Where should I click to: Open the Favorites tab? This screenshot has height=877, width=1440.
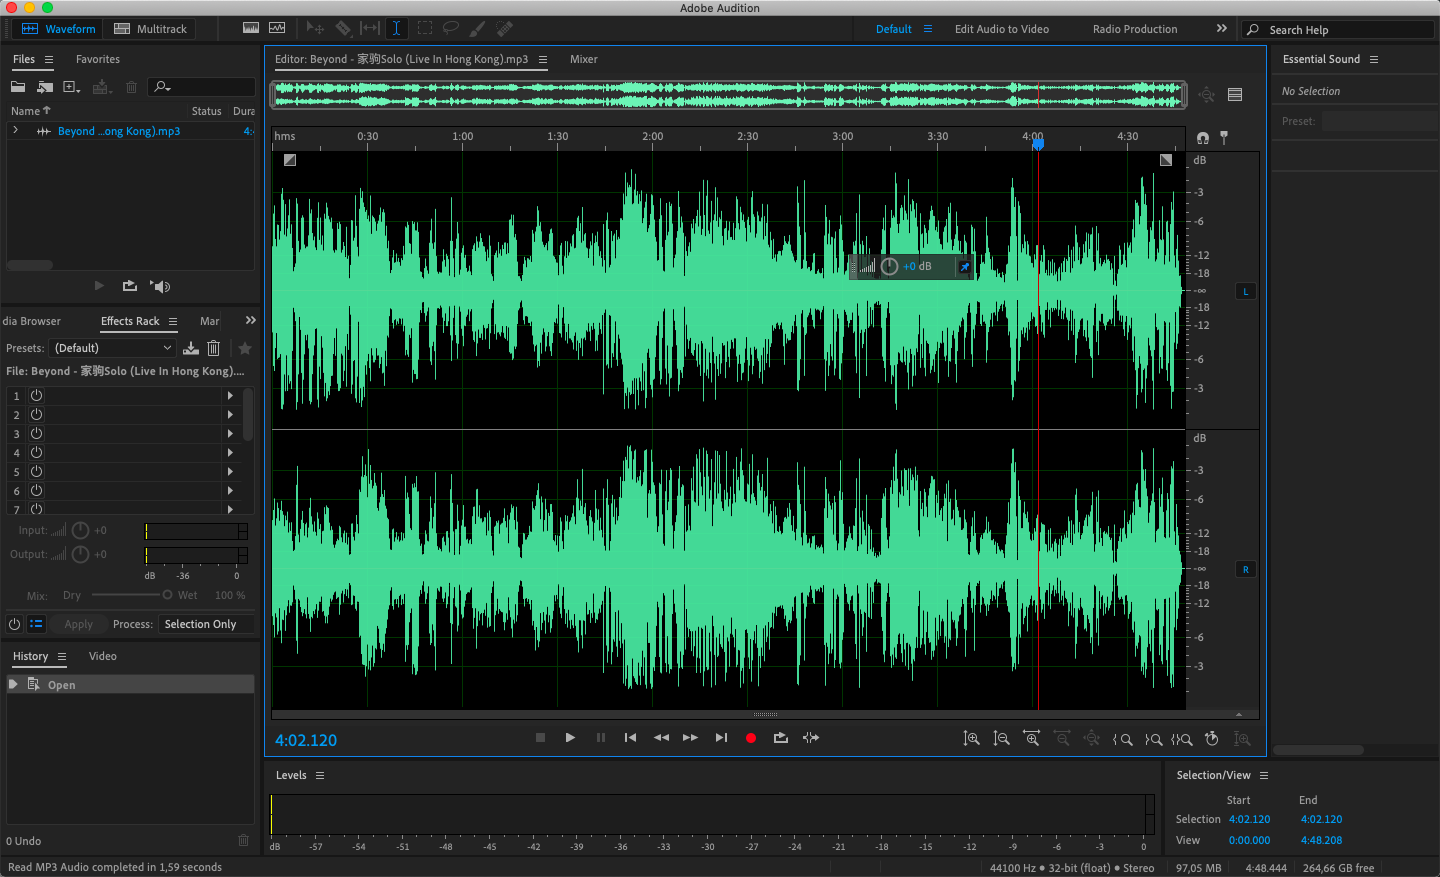pyautogui.click(x=98, y=59)
